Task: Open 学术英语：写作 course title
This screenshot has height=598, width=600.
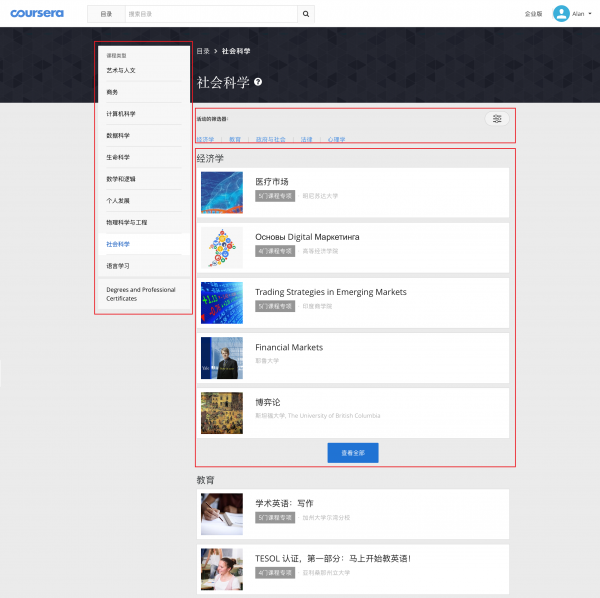Action: click(x=284, y=503)
